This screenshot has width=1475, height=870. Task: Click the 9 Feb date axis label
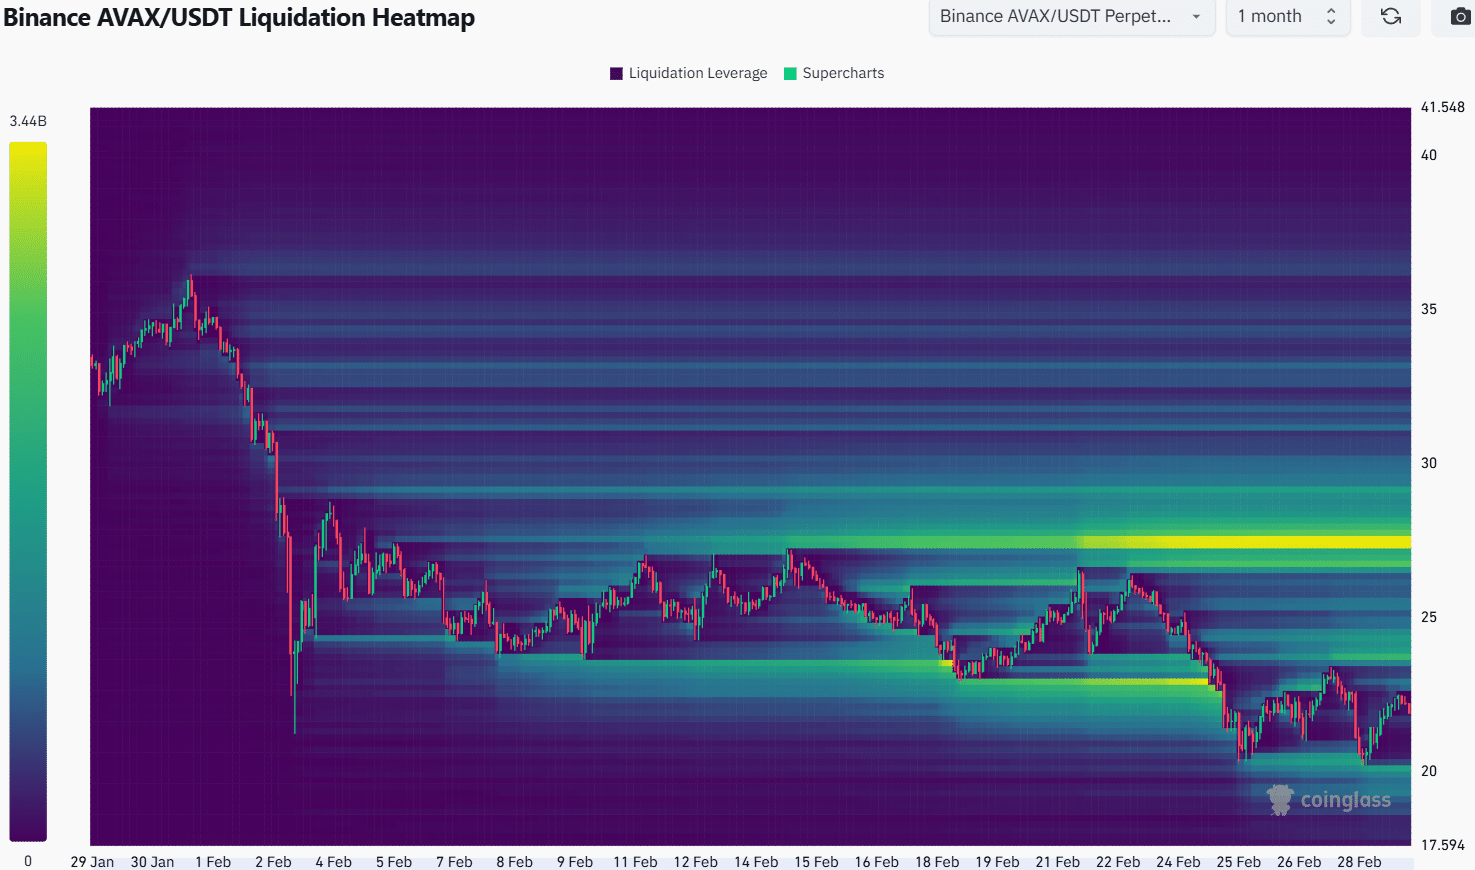(575, 862)
